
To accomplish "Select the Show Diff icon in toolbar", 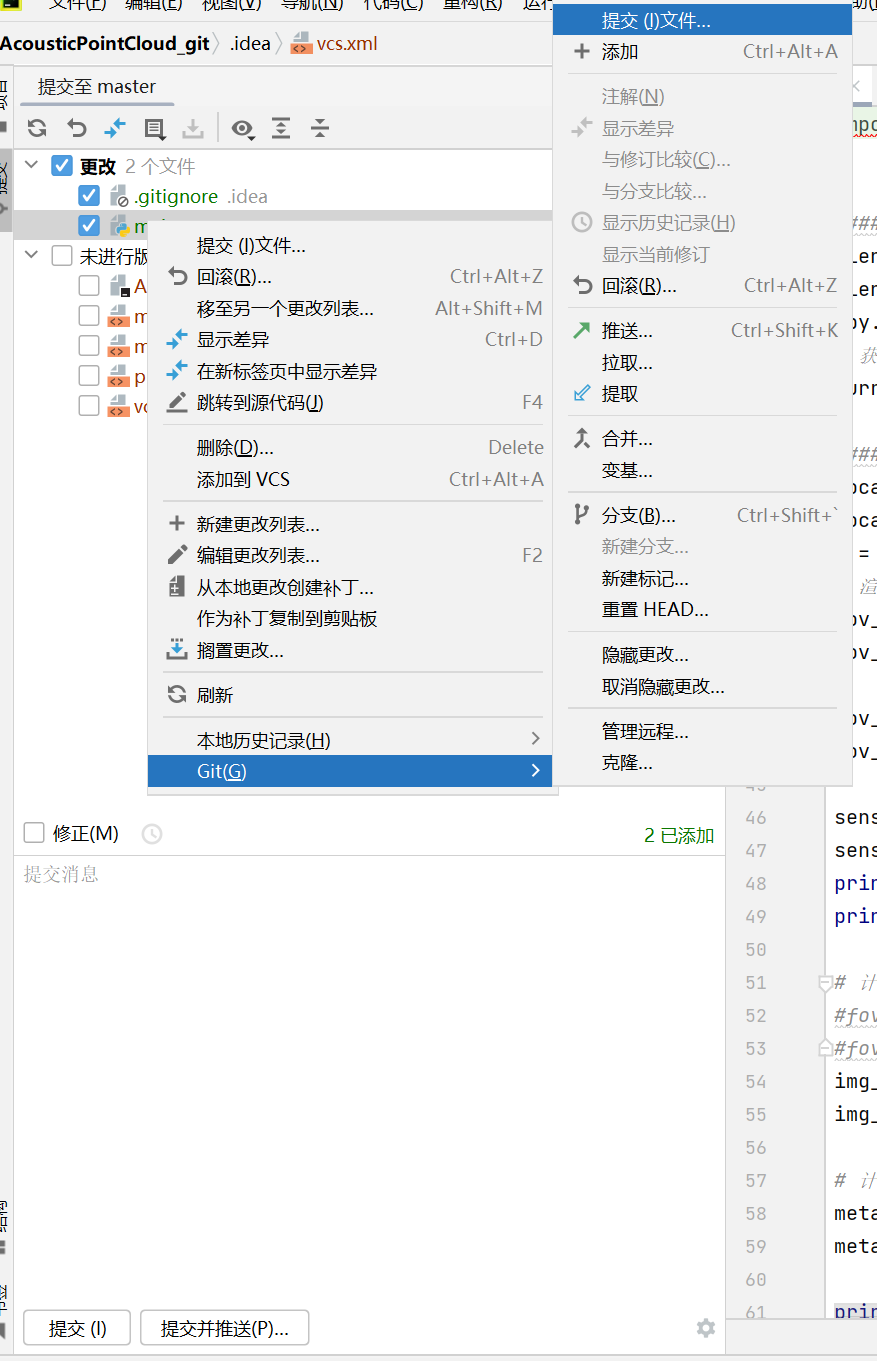I will click(115, 128).
